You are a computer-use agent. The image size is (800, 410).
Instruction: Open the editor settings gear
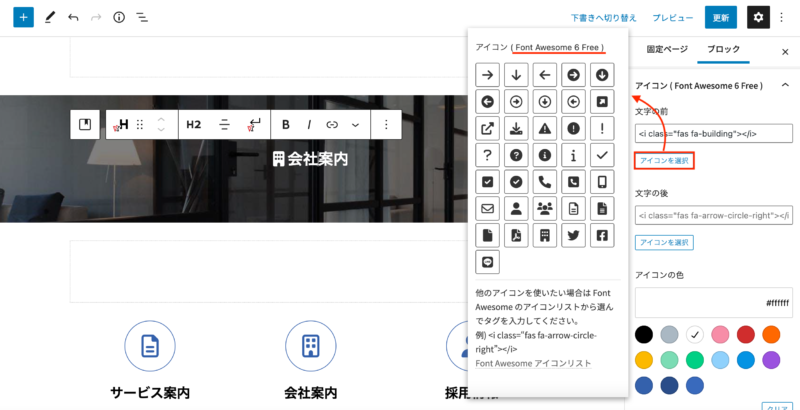click(x=759, y=18)
